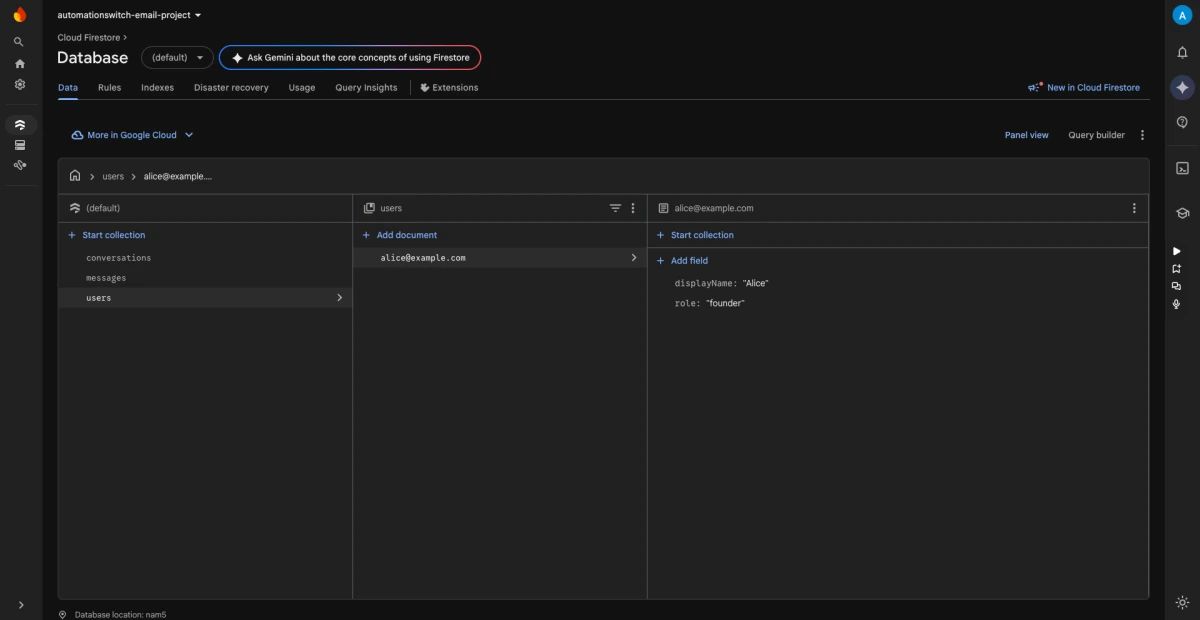Click Start collection under alice@example.com document
Screen dimensions: 1200x620
pos(695,235)
